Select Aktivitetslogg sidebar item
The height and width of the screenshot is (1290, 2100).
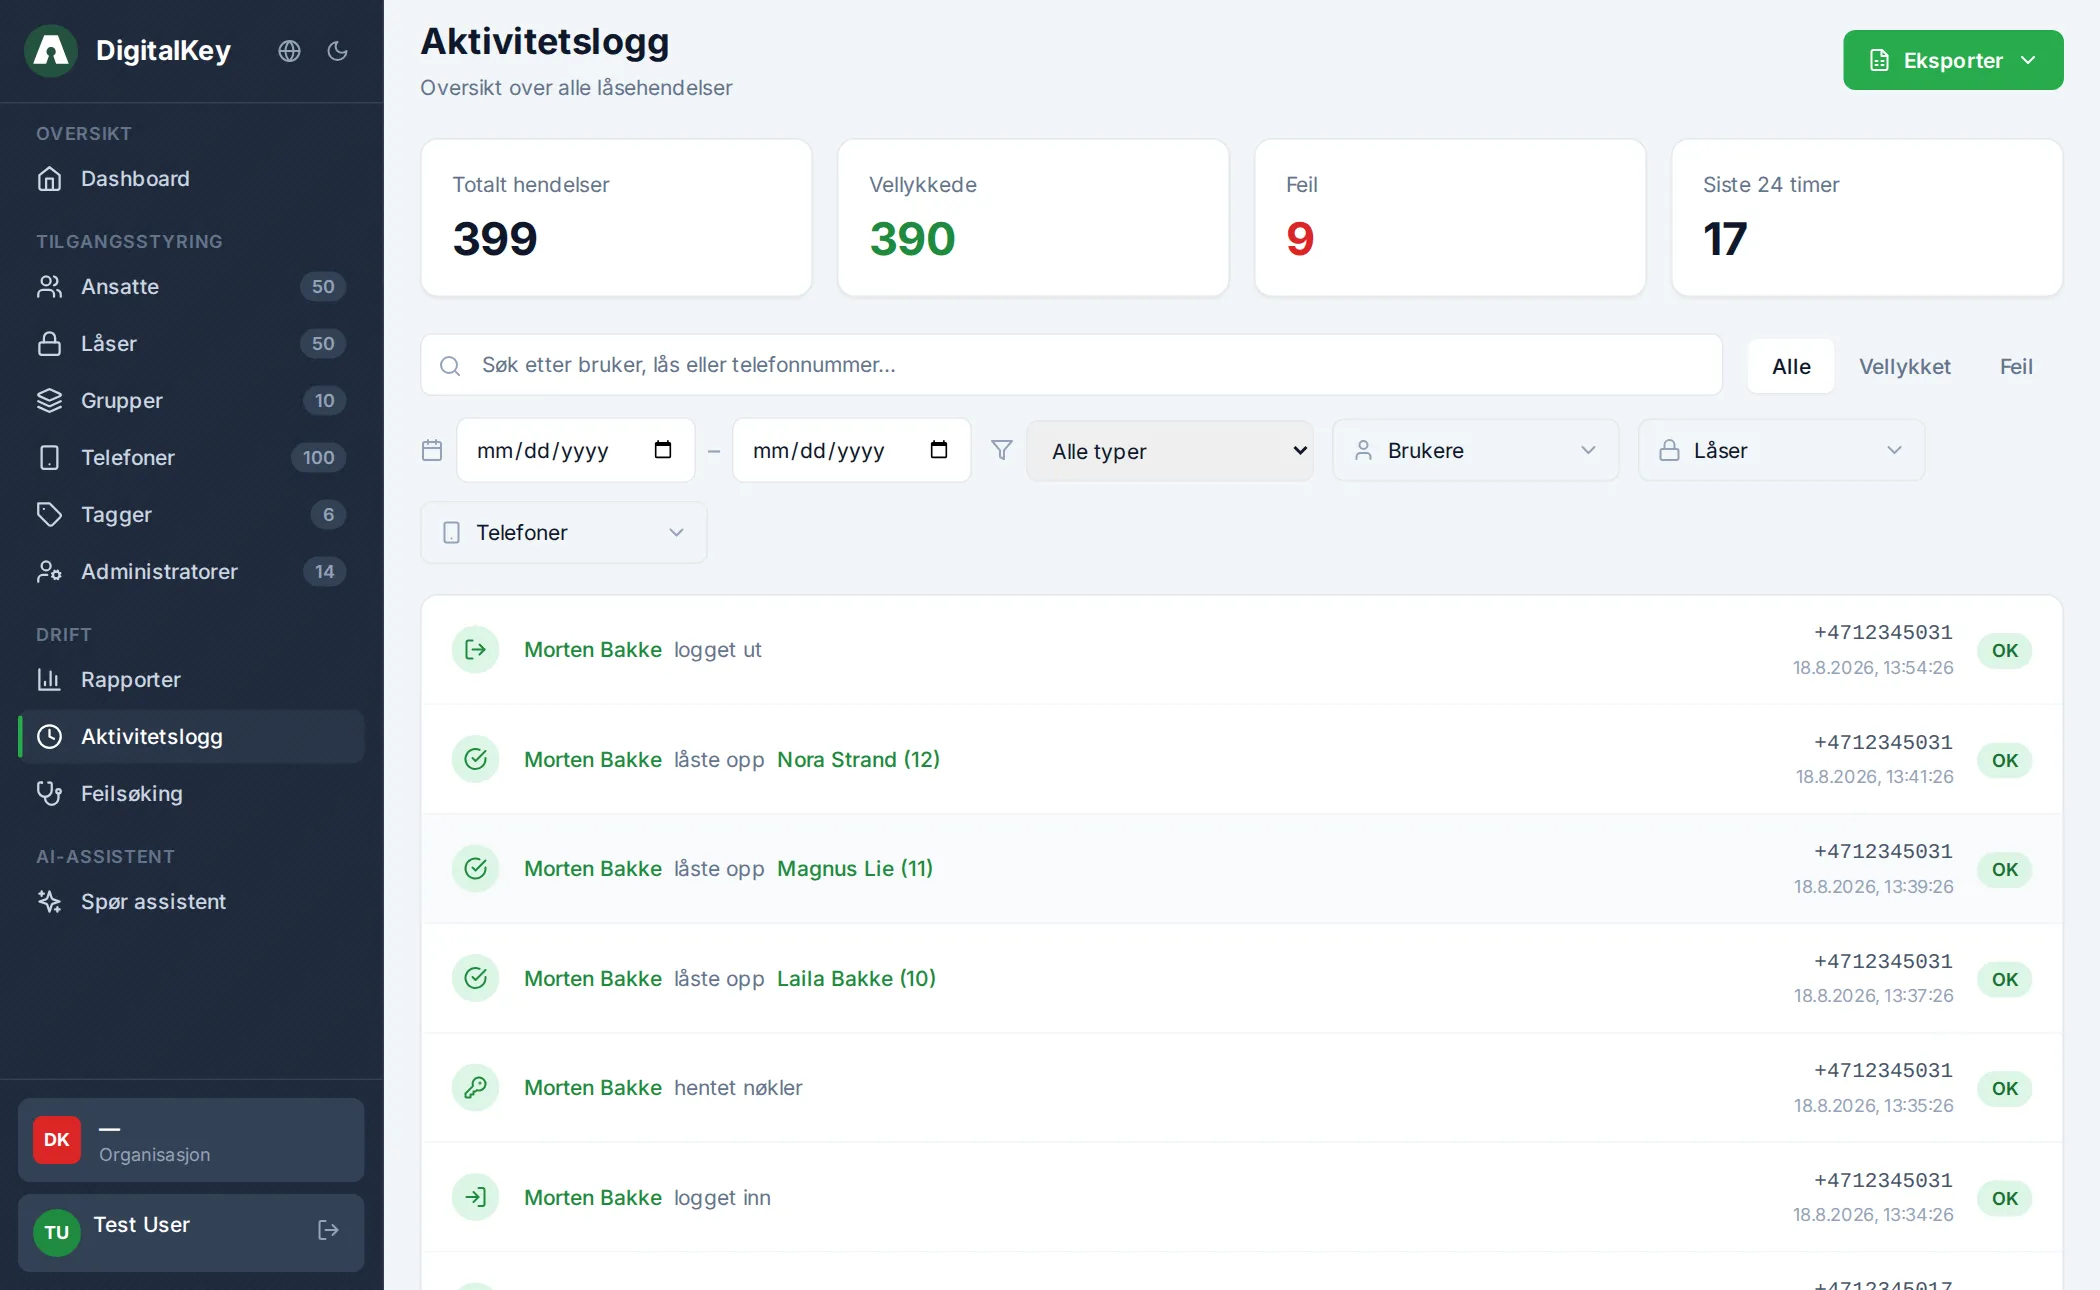point(191,737)
